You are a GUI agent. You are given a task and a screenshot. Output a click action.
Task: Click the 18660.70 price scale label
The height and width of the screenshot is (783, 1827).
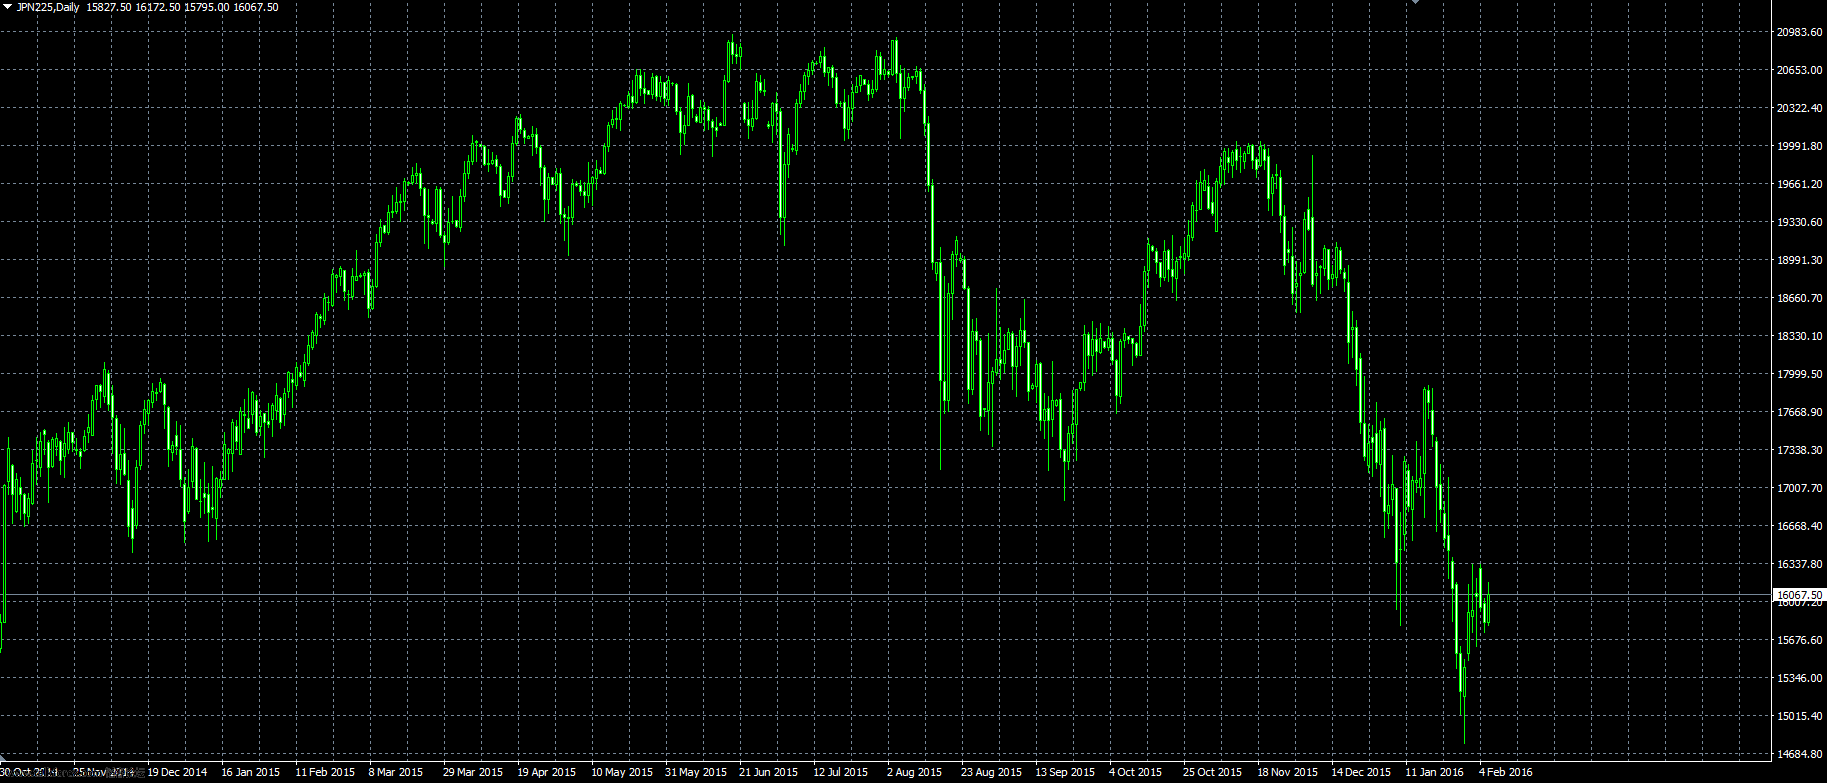click(1799, 298)
